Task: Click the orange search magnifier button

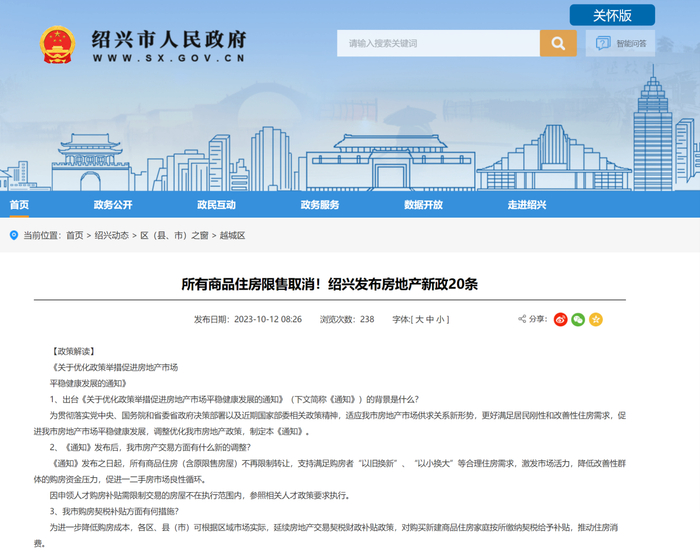Action: point(558,43)
